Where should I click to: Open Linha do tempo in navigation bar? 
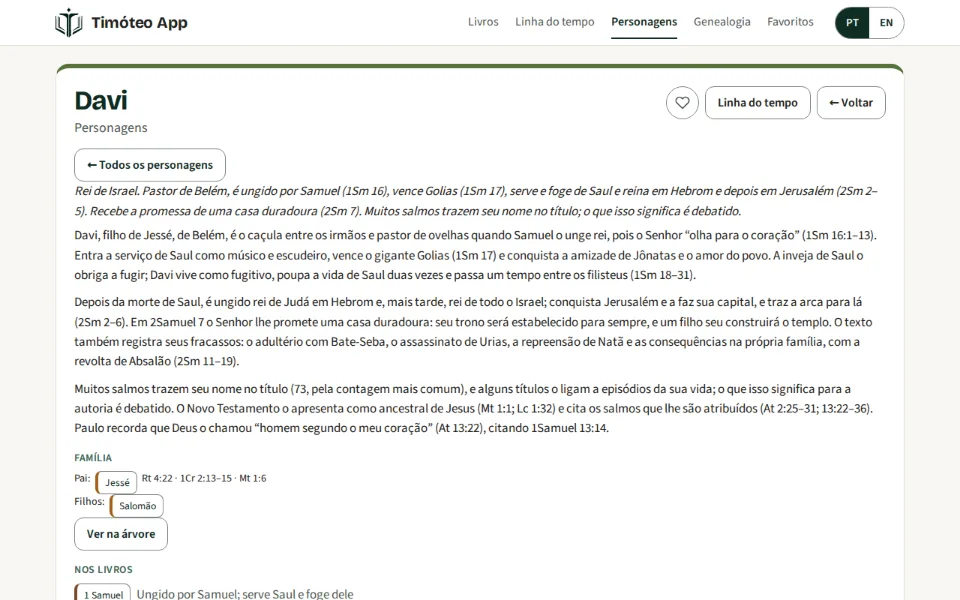[555, 22]
